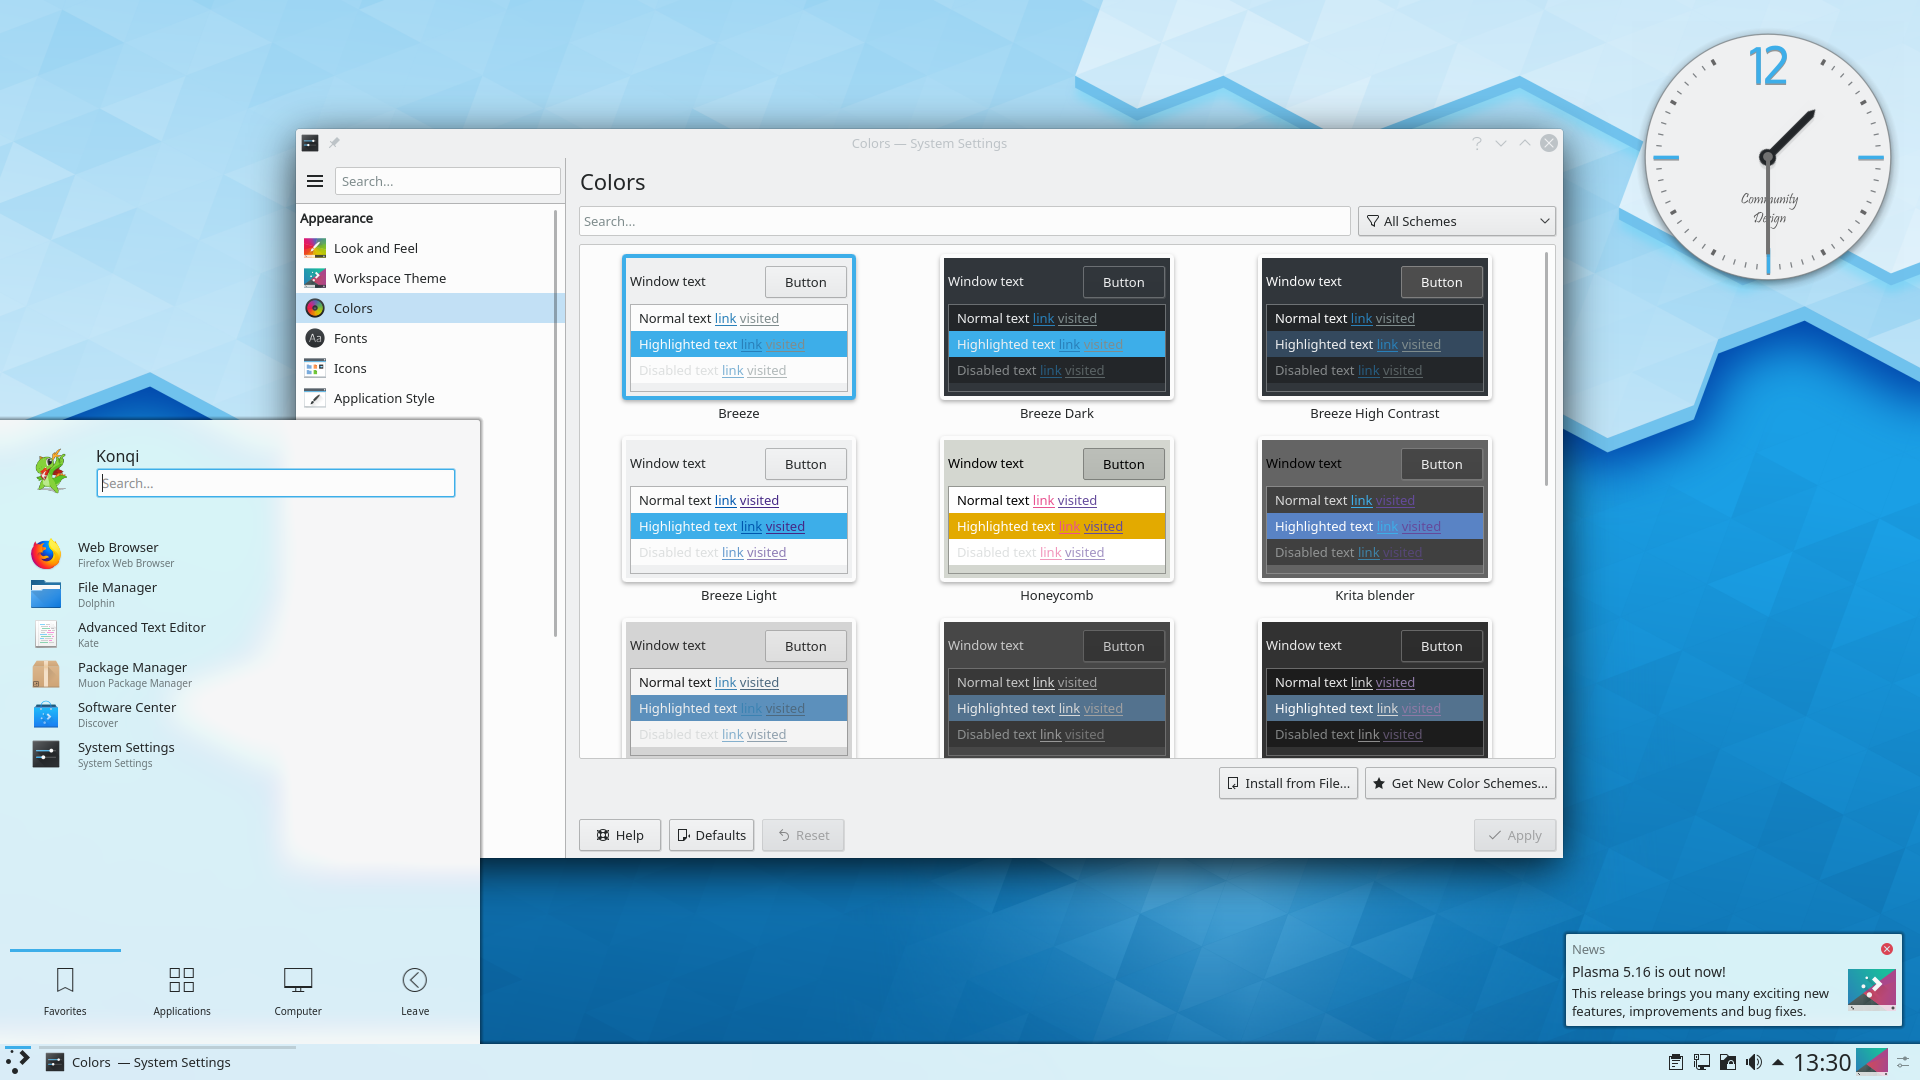1920x1080 pixels.
Task: Click the Workspace Theme icon
Action: click(315, 278)
